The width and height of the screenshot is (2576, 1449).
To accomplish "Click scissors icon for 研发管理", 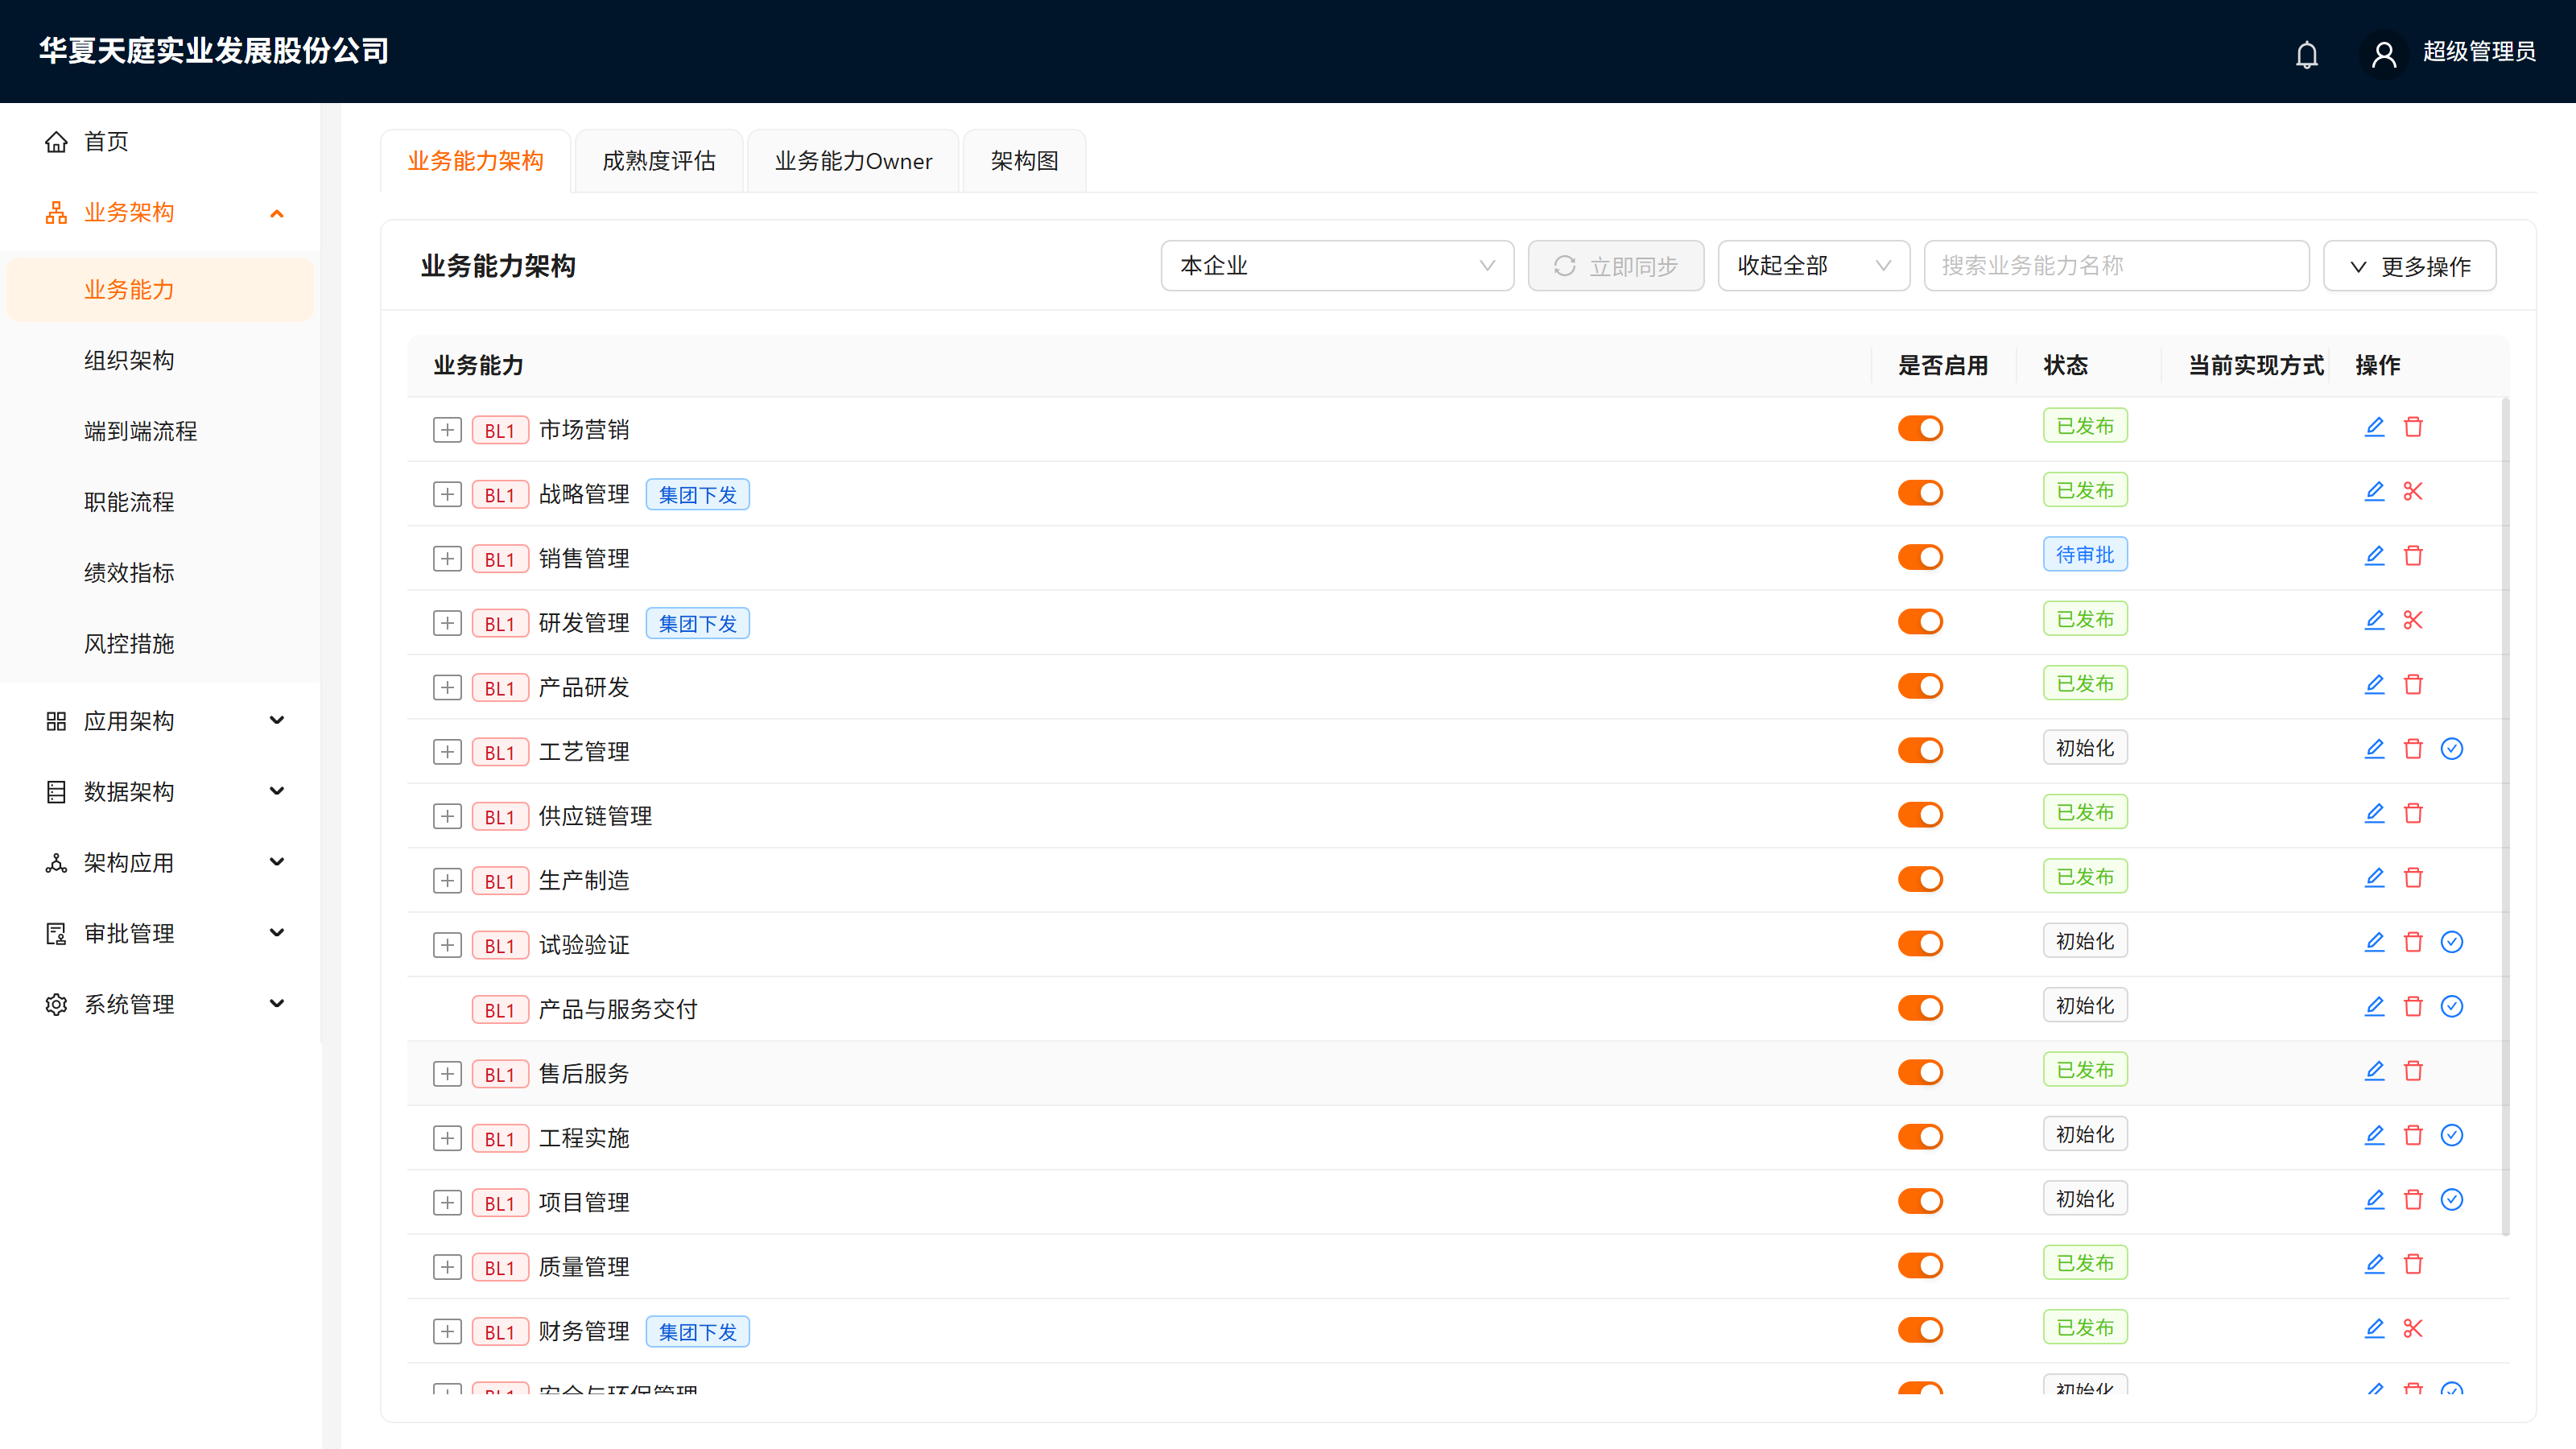I will (2413, 620).
